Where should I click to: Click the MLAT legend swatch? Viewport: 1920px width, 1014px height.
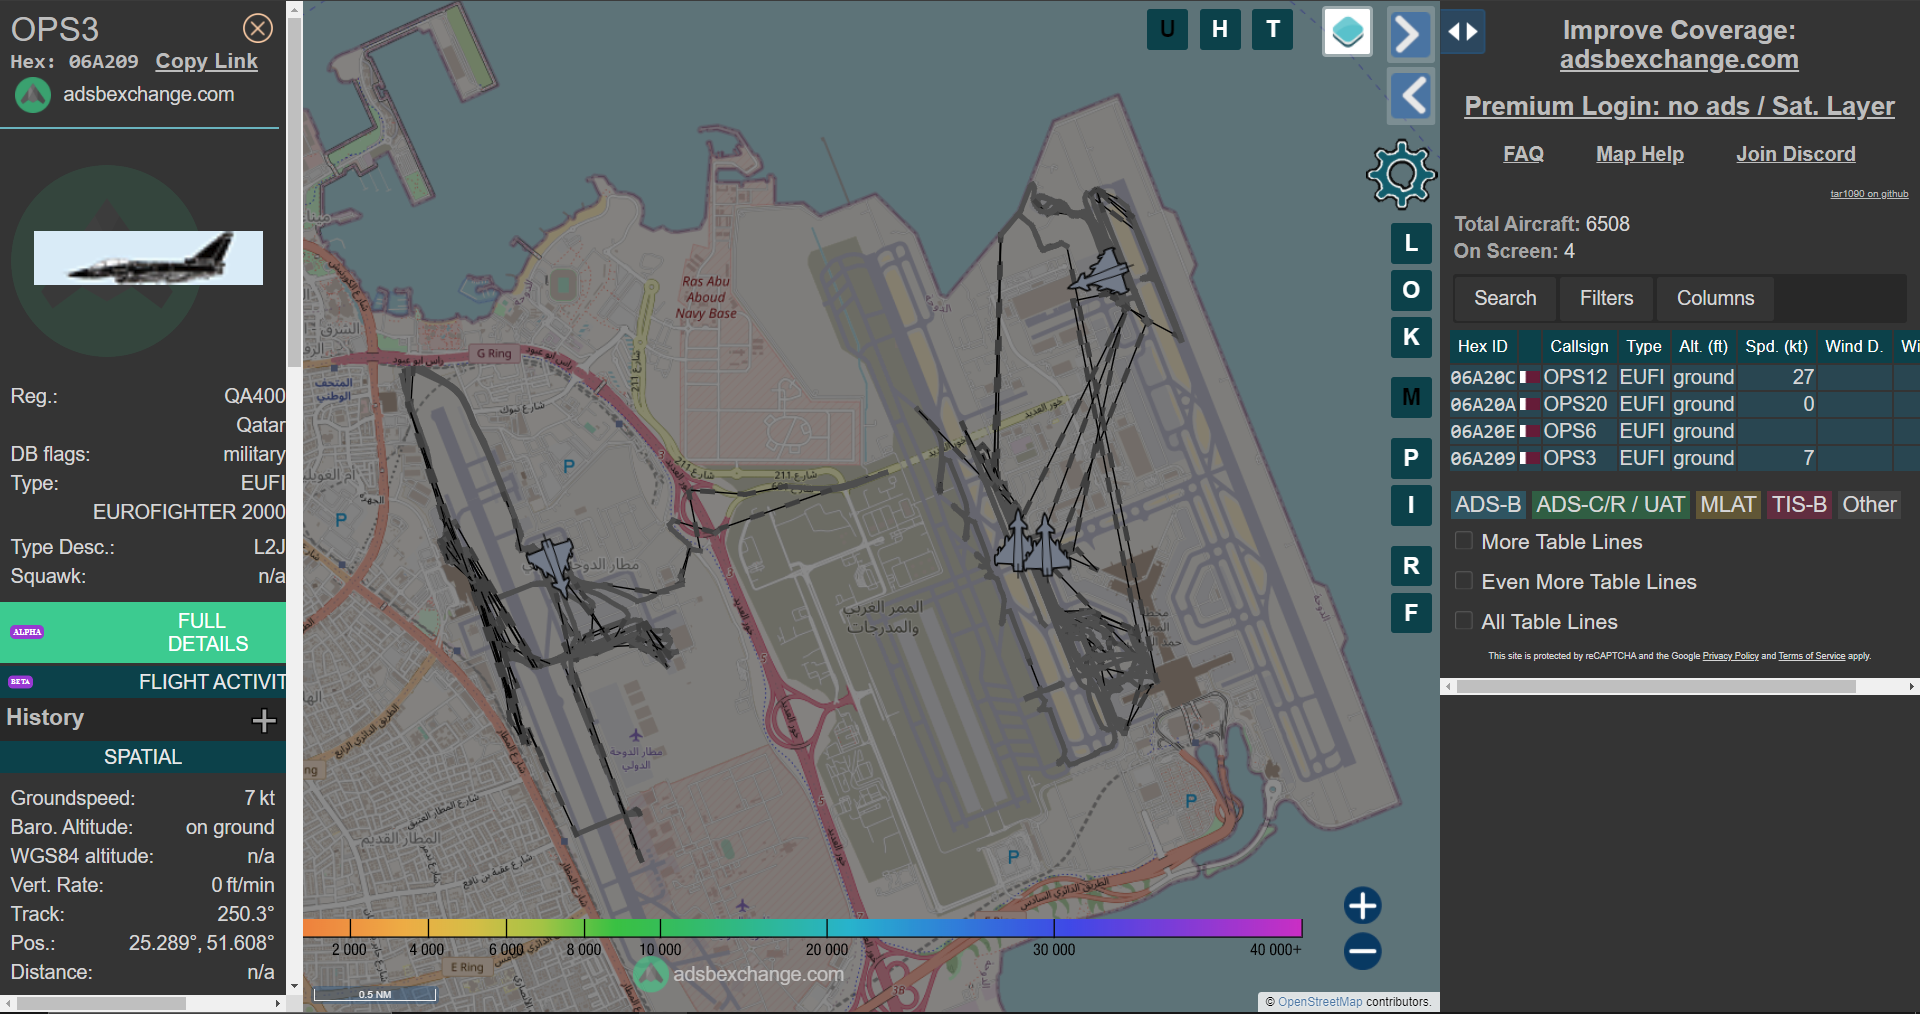[1728, 505]
